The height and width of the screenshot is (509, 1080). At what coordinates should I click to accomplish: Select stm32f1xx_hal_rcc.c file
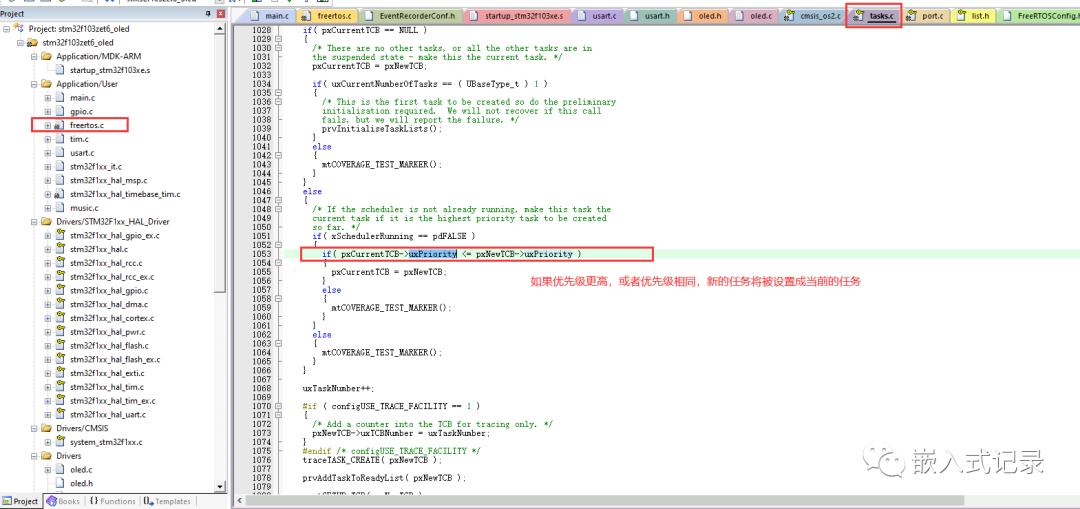point(106,263)
